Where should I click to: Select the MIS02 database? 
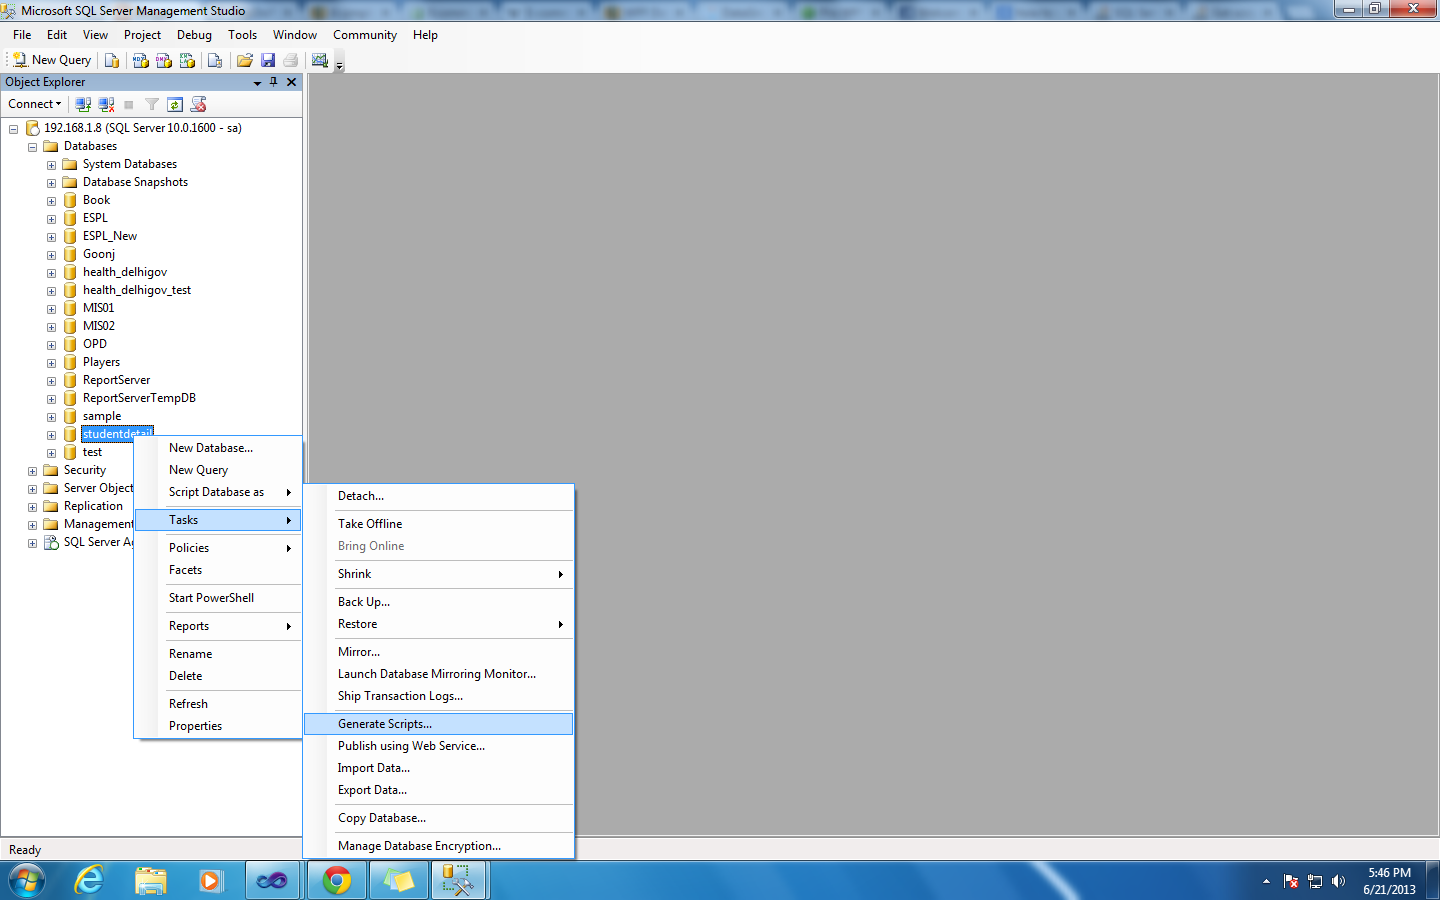98,326
